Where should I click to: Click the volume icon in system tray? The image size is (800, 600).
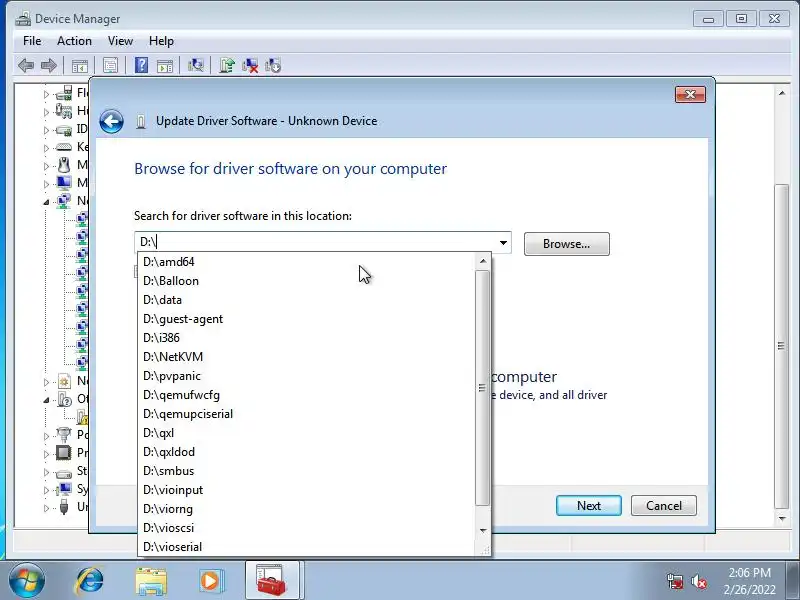[x=698, y=581]
